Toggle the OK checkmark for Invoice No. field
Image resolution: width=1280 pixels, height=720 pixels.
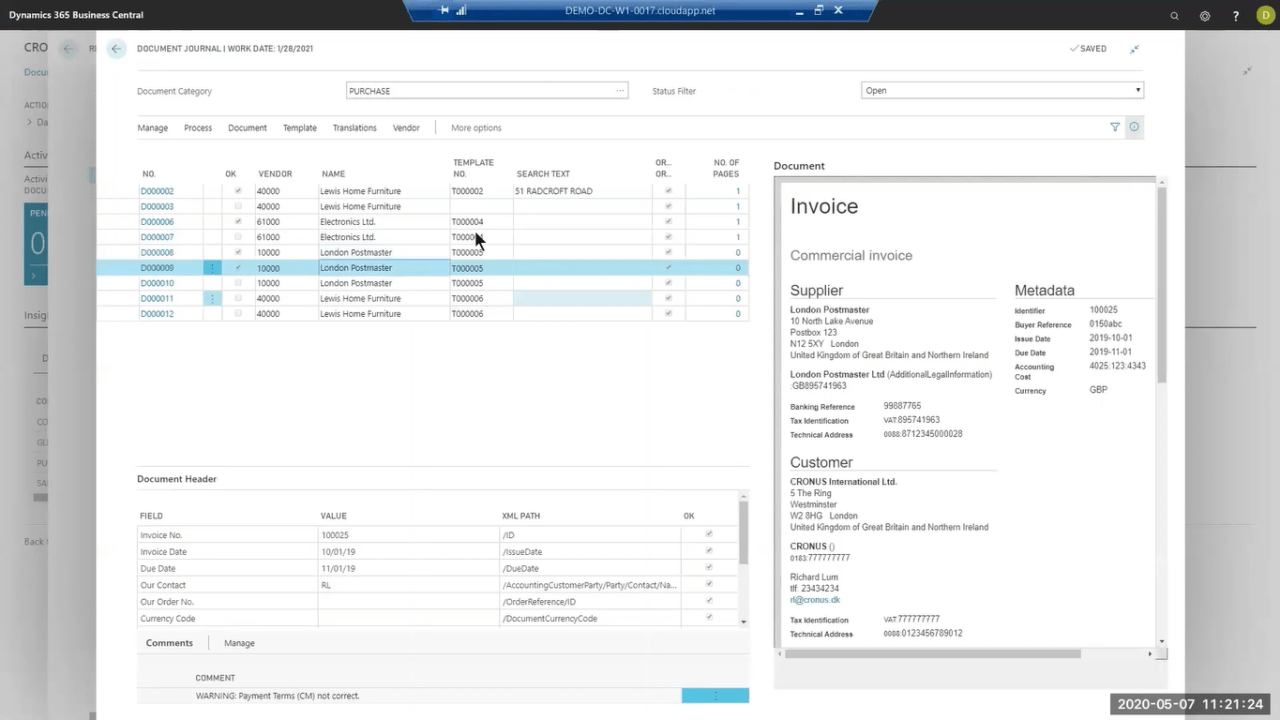pos(708,535)
